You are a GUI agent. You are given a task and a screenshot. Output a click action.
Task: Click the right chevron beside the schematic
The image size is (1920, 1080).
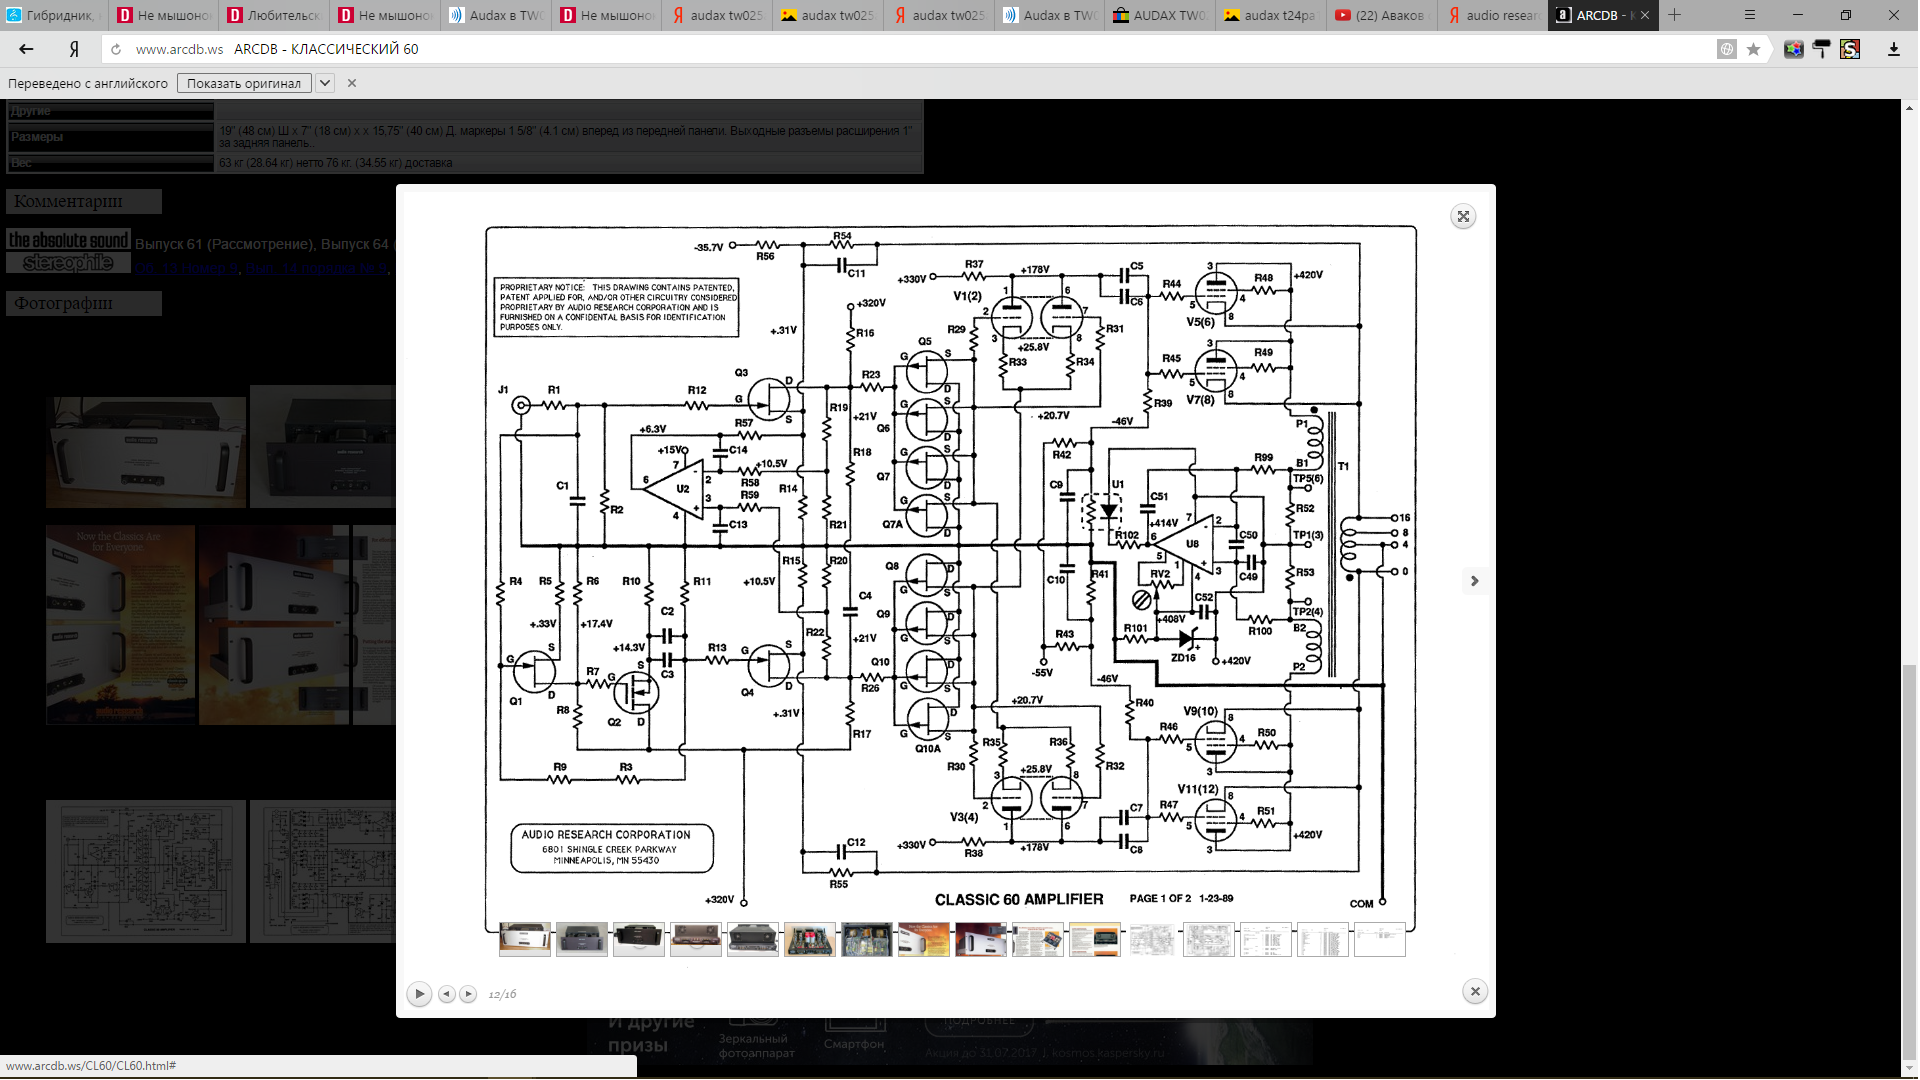click(1474, 581)
